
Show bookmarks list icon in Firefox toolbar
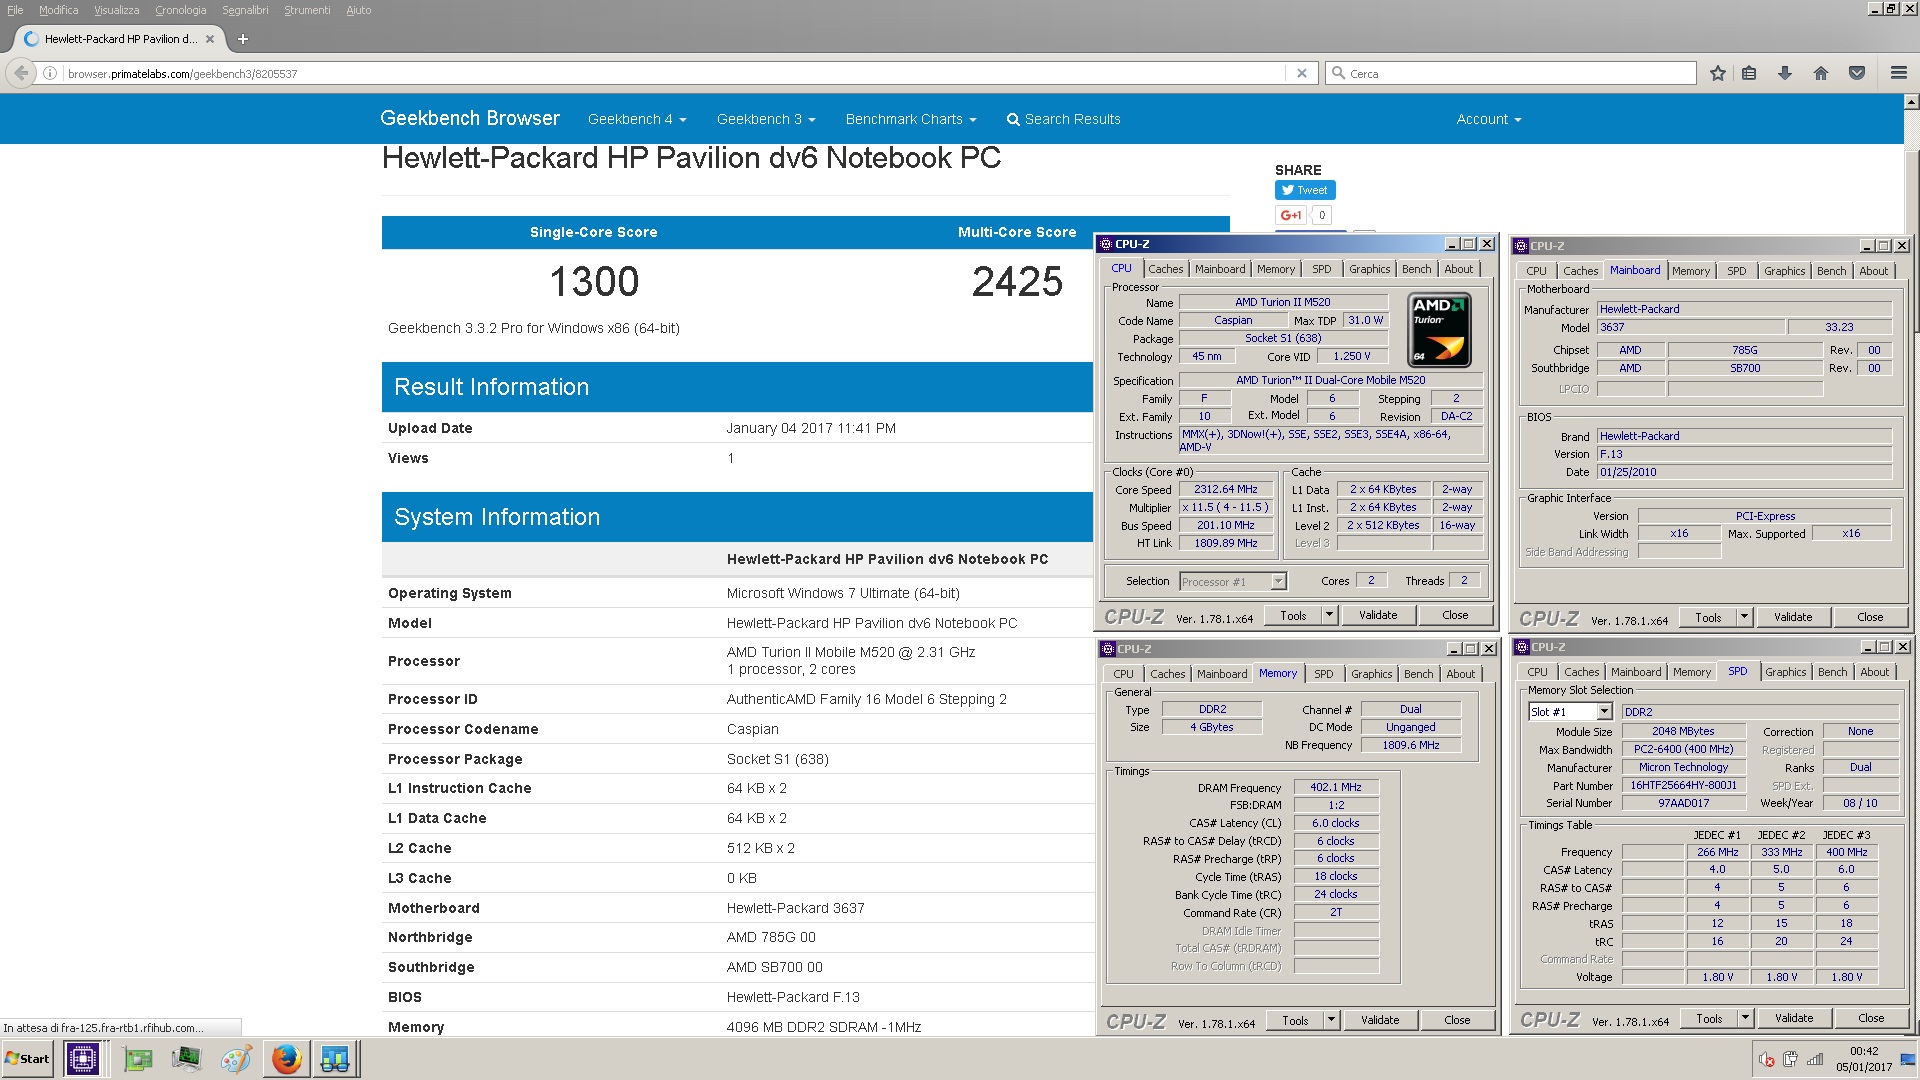tap(1749, 73)
